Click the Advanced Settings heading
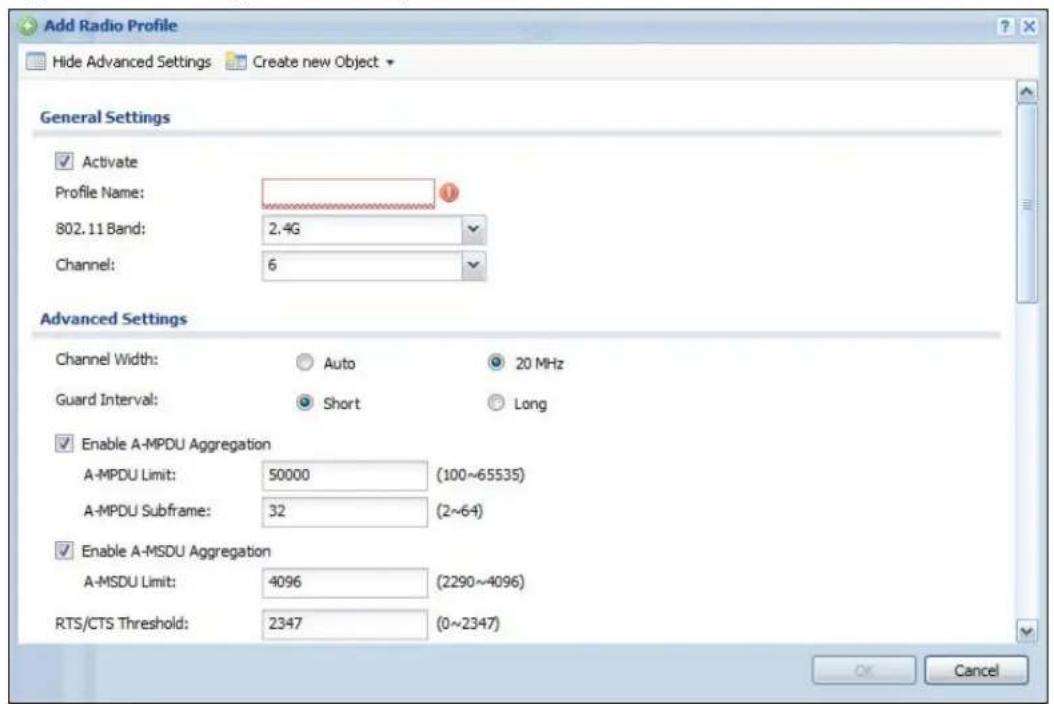The image size is (1054, 704). click(x=114, y=319)
